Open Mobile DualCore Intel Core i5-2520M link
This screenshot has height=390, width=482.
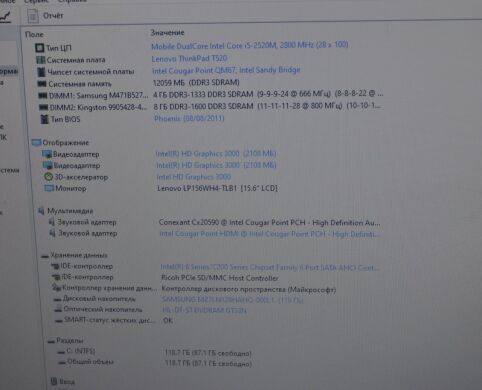(x=250, y=45)
